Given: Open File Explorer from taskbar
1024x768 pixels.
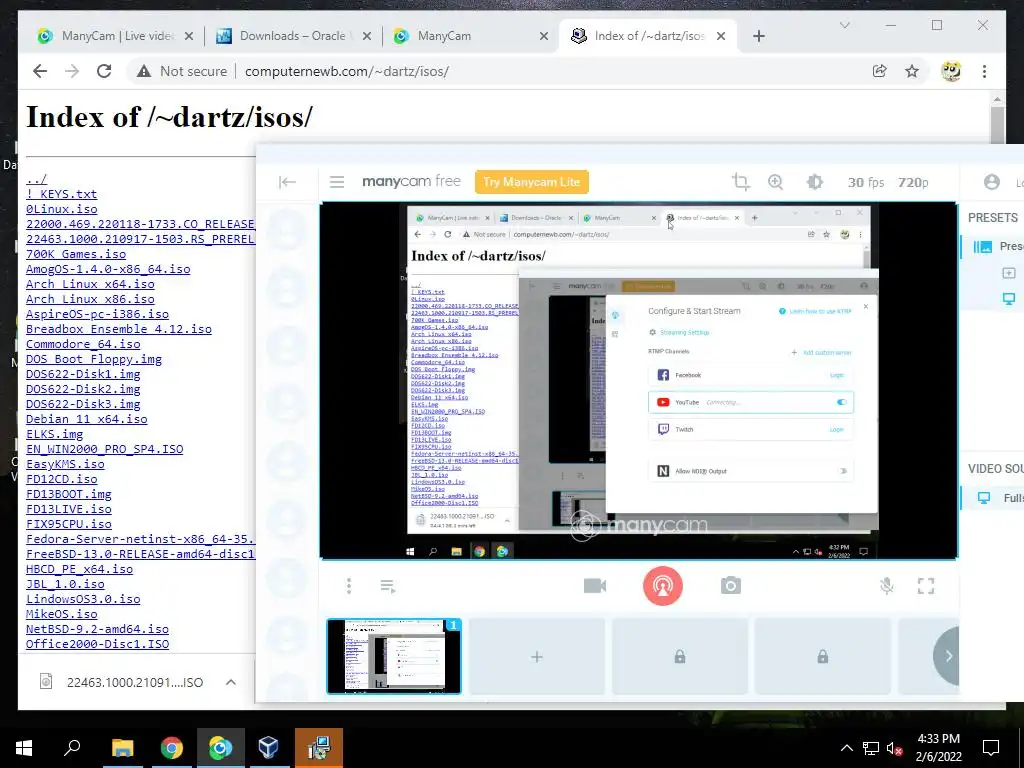Looking at the screenshot, I should coord(122,748).
